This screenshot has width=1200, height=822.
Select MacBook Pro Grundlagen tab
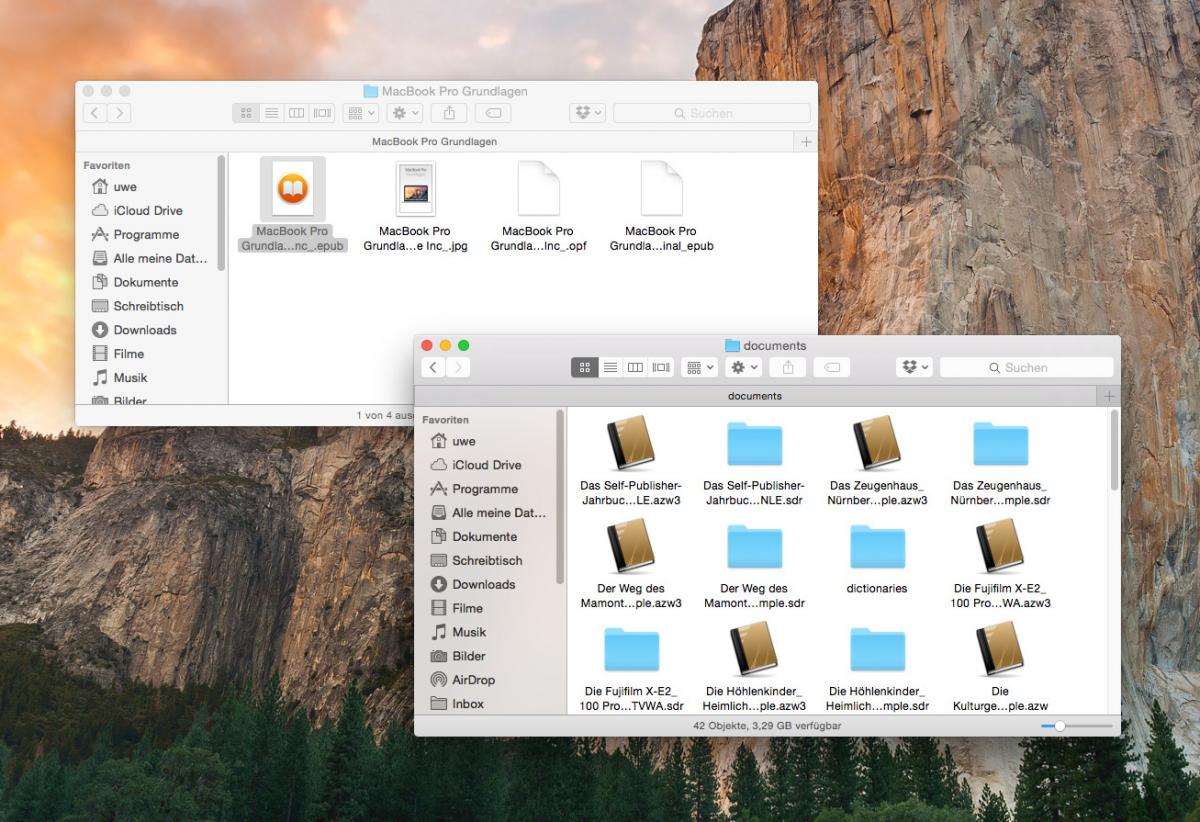[435, 142]
